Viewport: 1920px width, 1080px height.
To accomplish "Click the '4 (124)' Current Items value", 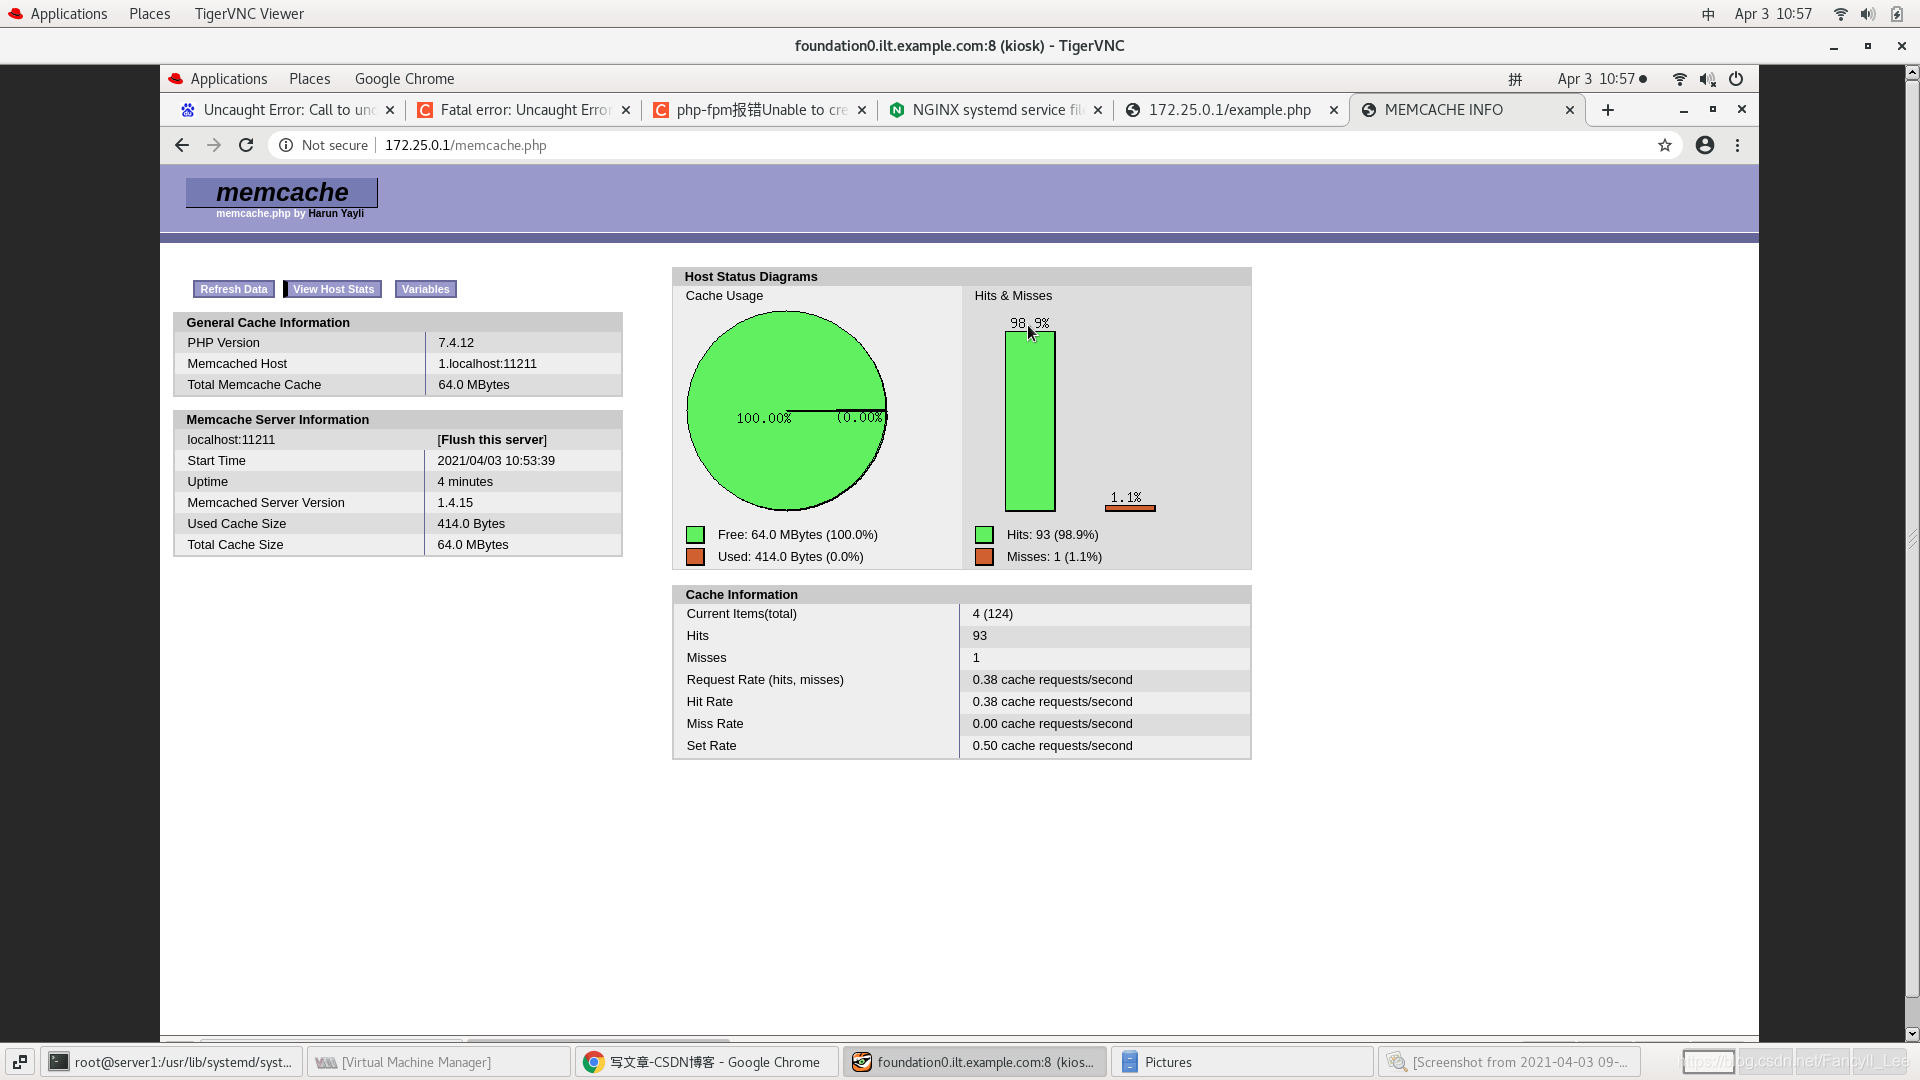I will [992, 614].
